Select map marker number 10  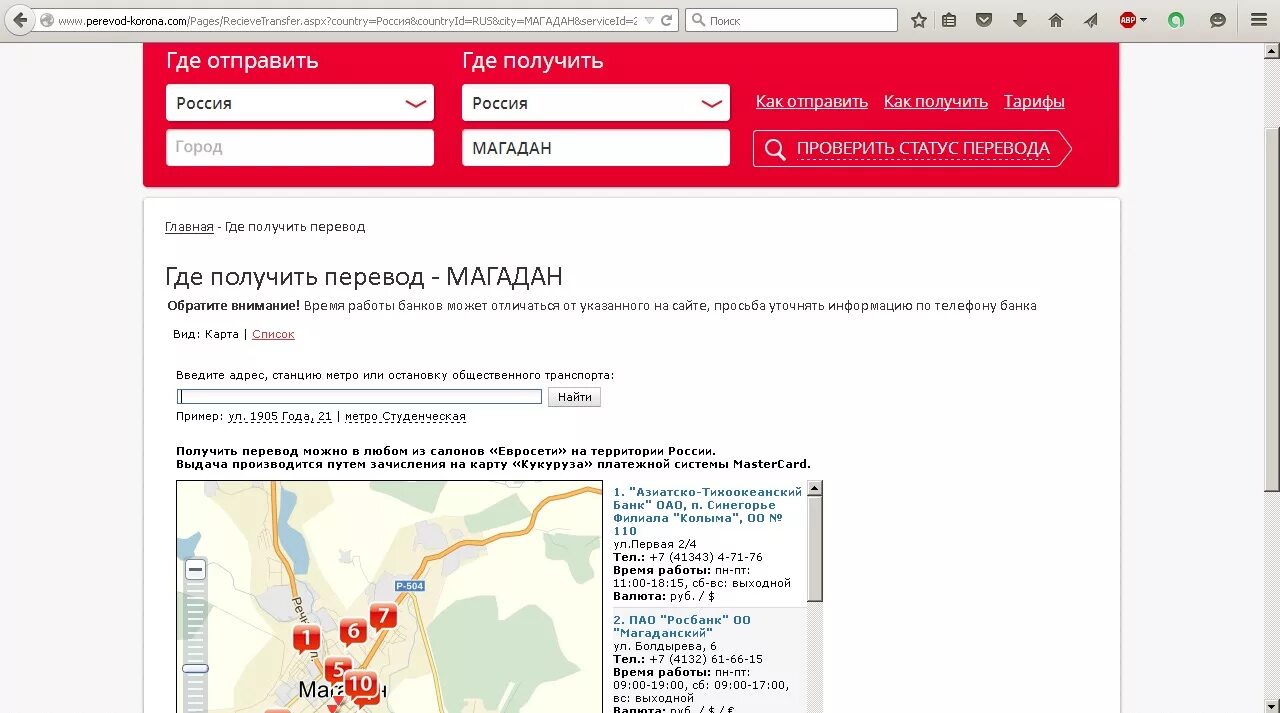(x=360, y=684)
